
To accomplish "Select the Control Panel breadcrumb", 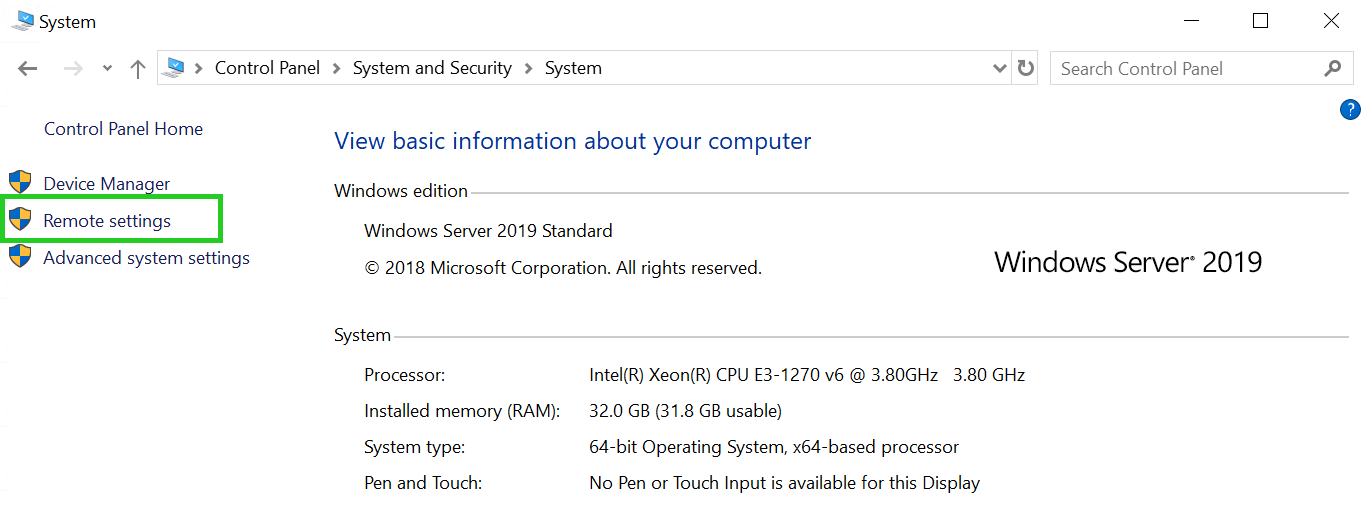I will tap(267, 68).
